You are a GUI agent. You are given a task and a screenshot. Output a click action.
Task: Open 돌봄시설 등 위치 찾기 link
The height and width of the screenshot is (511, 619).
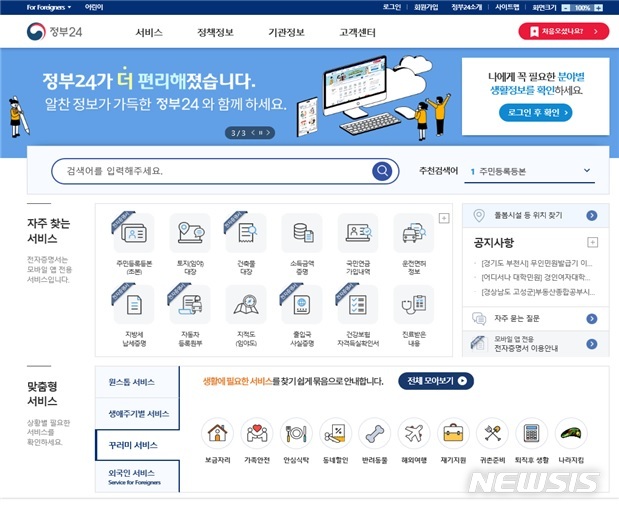pos(535,215)
